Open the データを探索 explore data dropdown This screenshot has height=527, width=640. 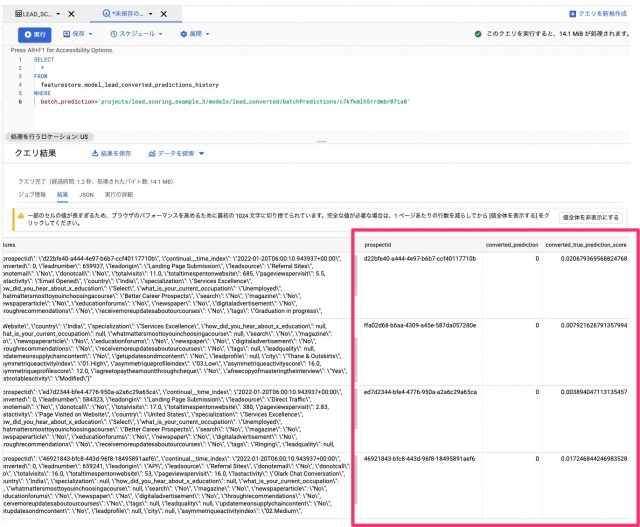click(x=176, y=153)
